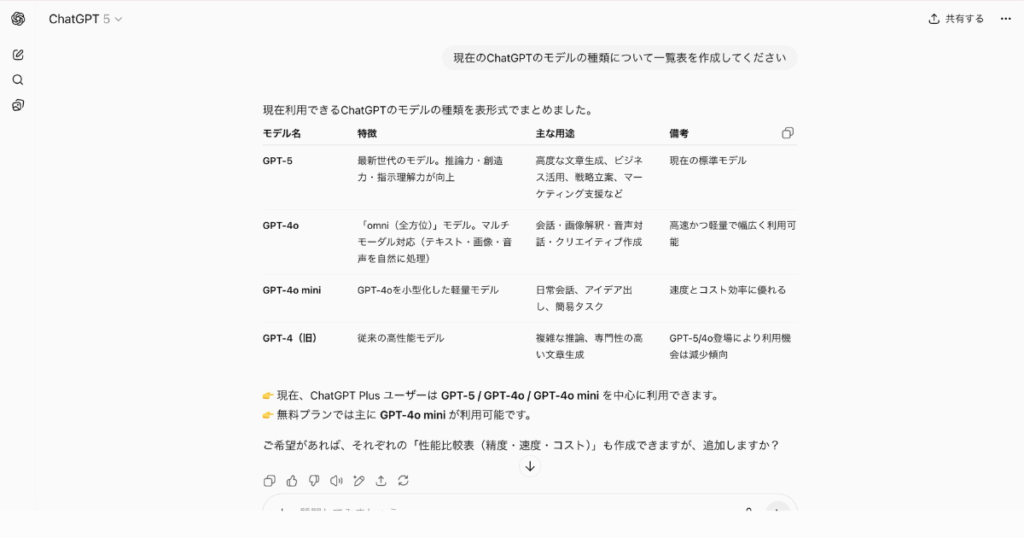Click the ChatGPT logo icon

pos(18,19)
